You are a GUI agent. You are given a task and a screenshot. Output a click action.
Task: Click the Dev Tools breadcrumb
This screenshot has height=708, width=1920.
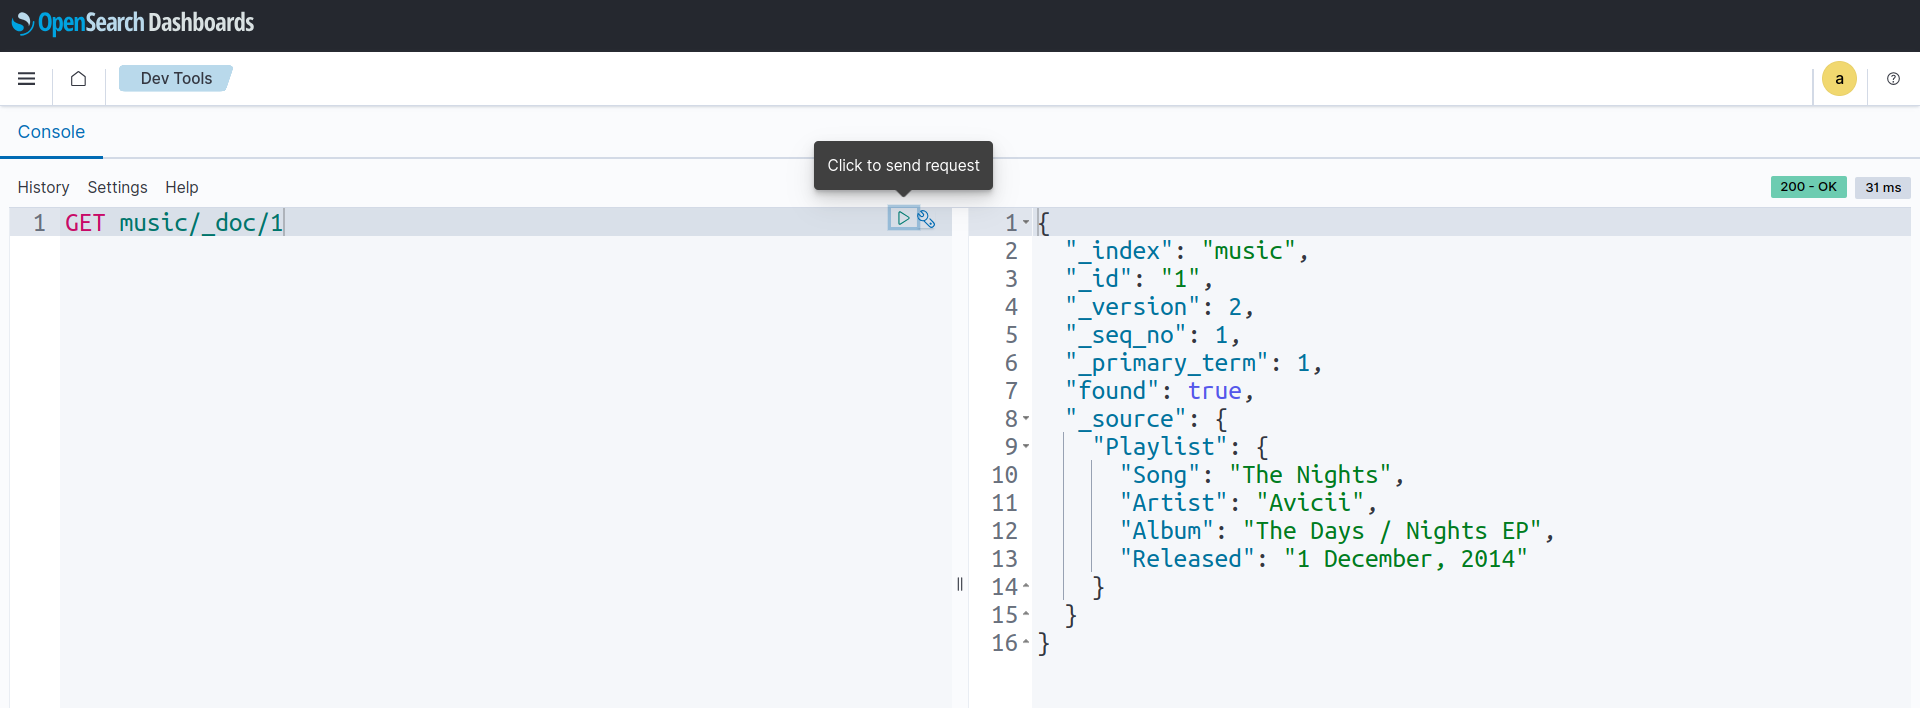click(x=176, y=79)
